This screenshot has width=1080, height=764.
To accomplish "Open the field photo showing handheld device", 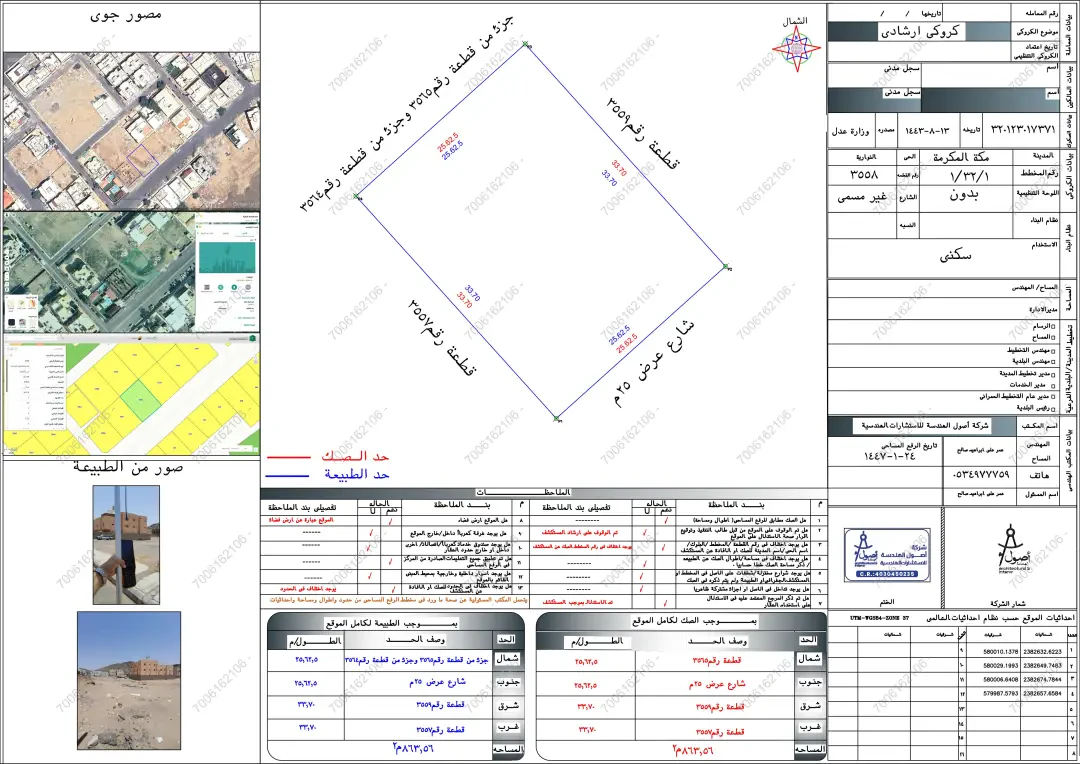I will [x=126, y=545].
